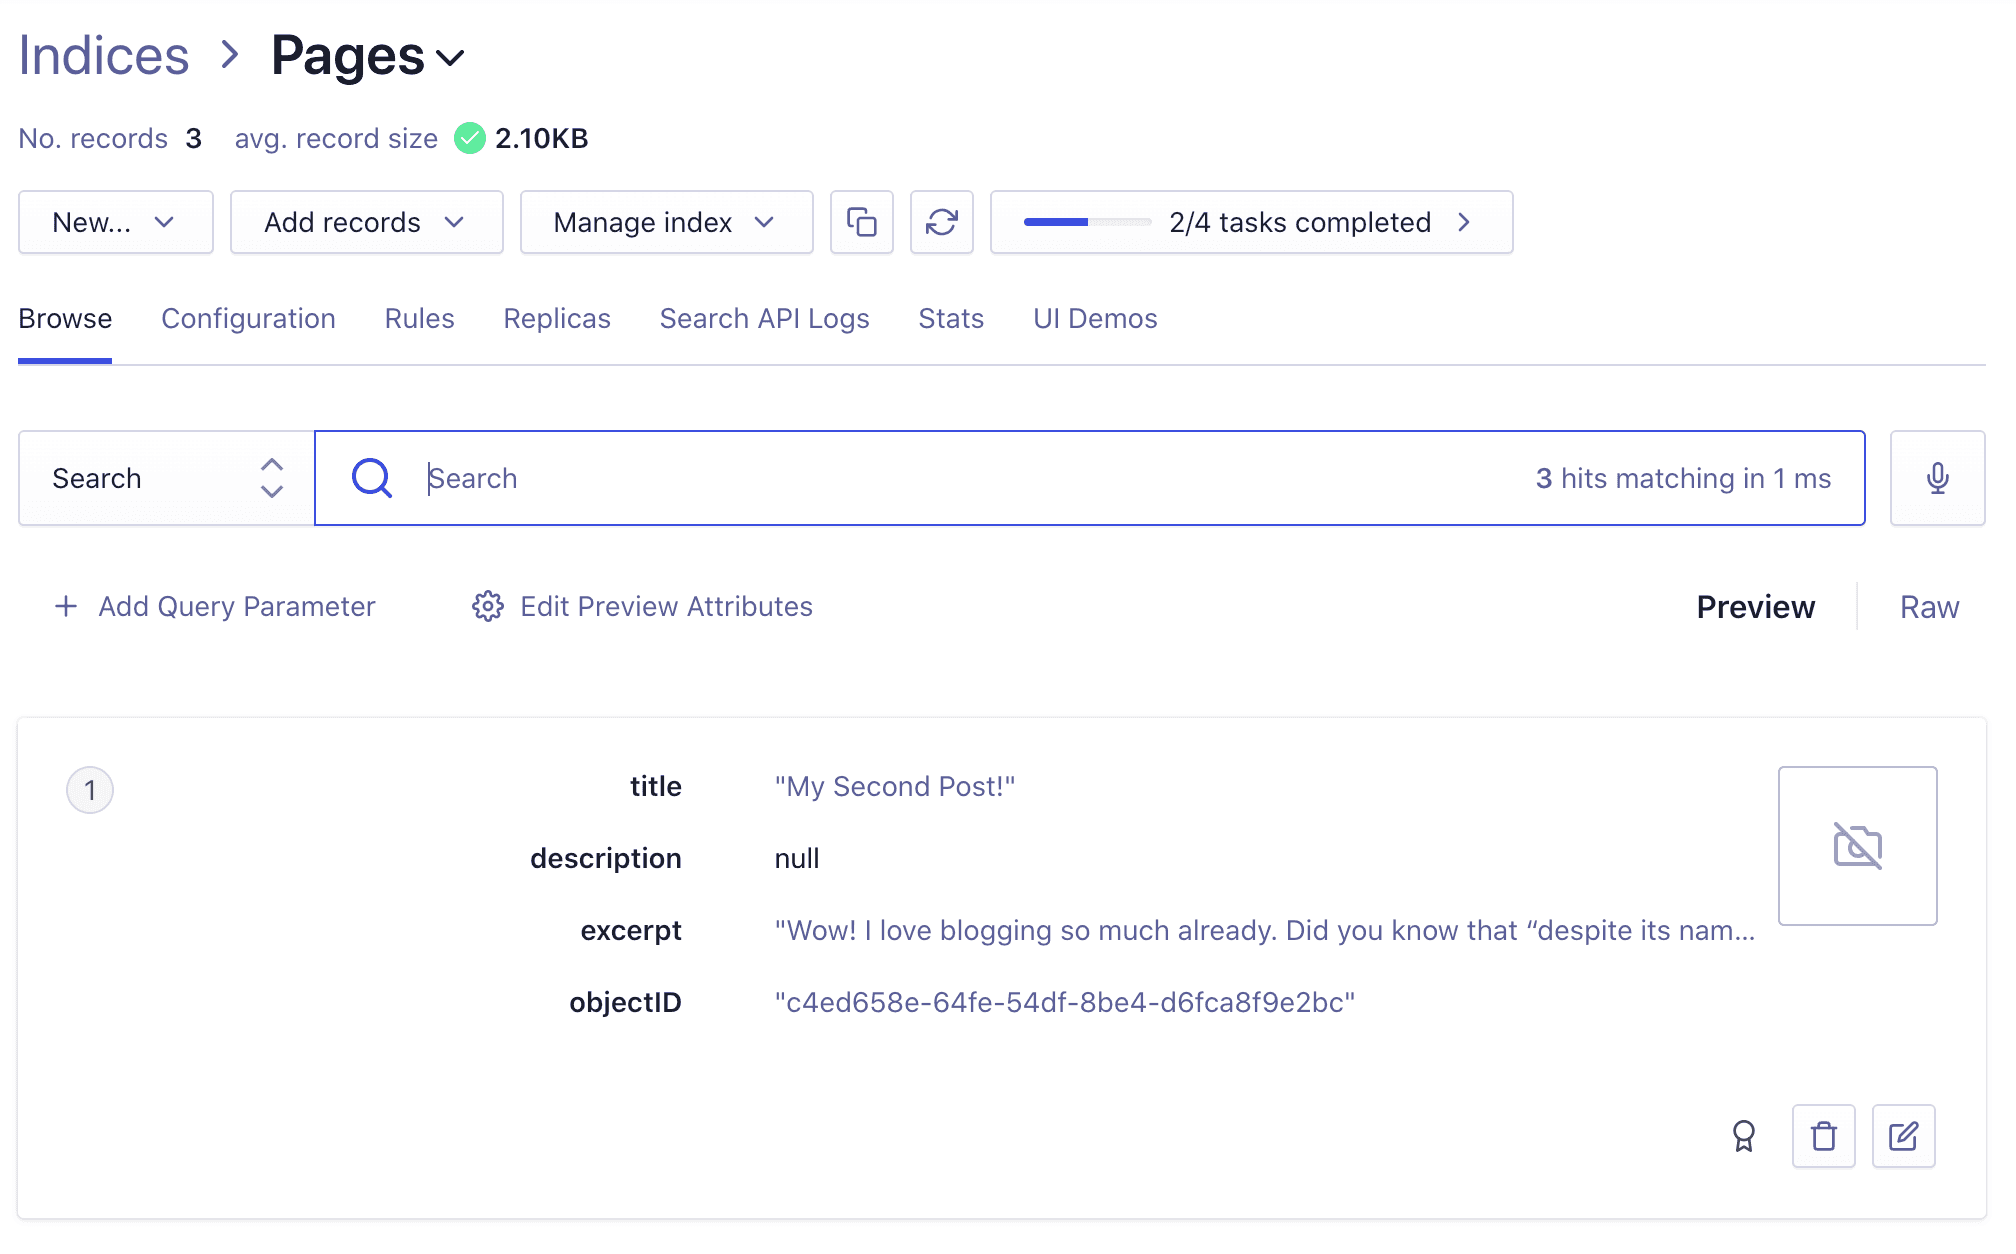Click the trash icon to delete record
This screenshot has width=2016, height=1254.
point(1823,1136)
